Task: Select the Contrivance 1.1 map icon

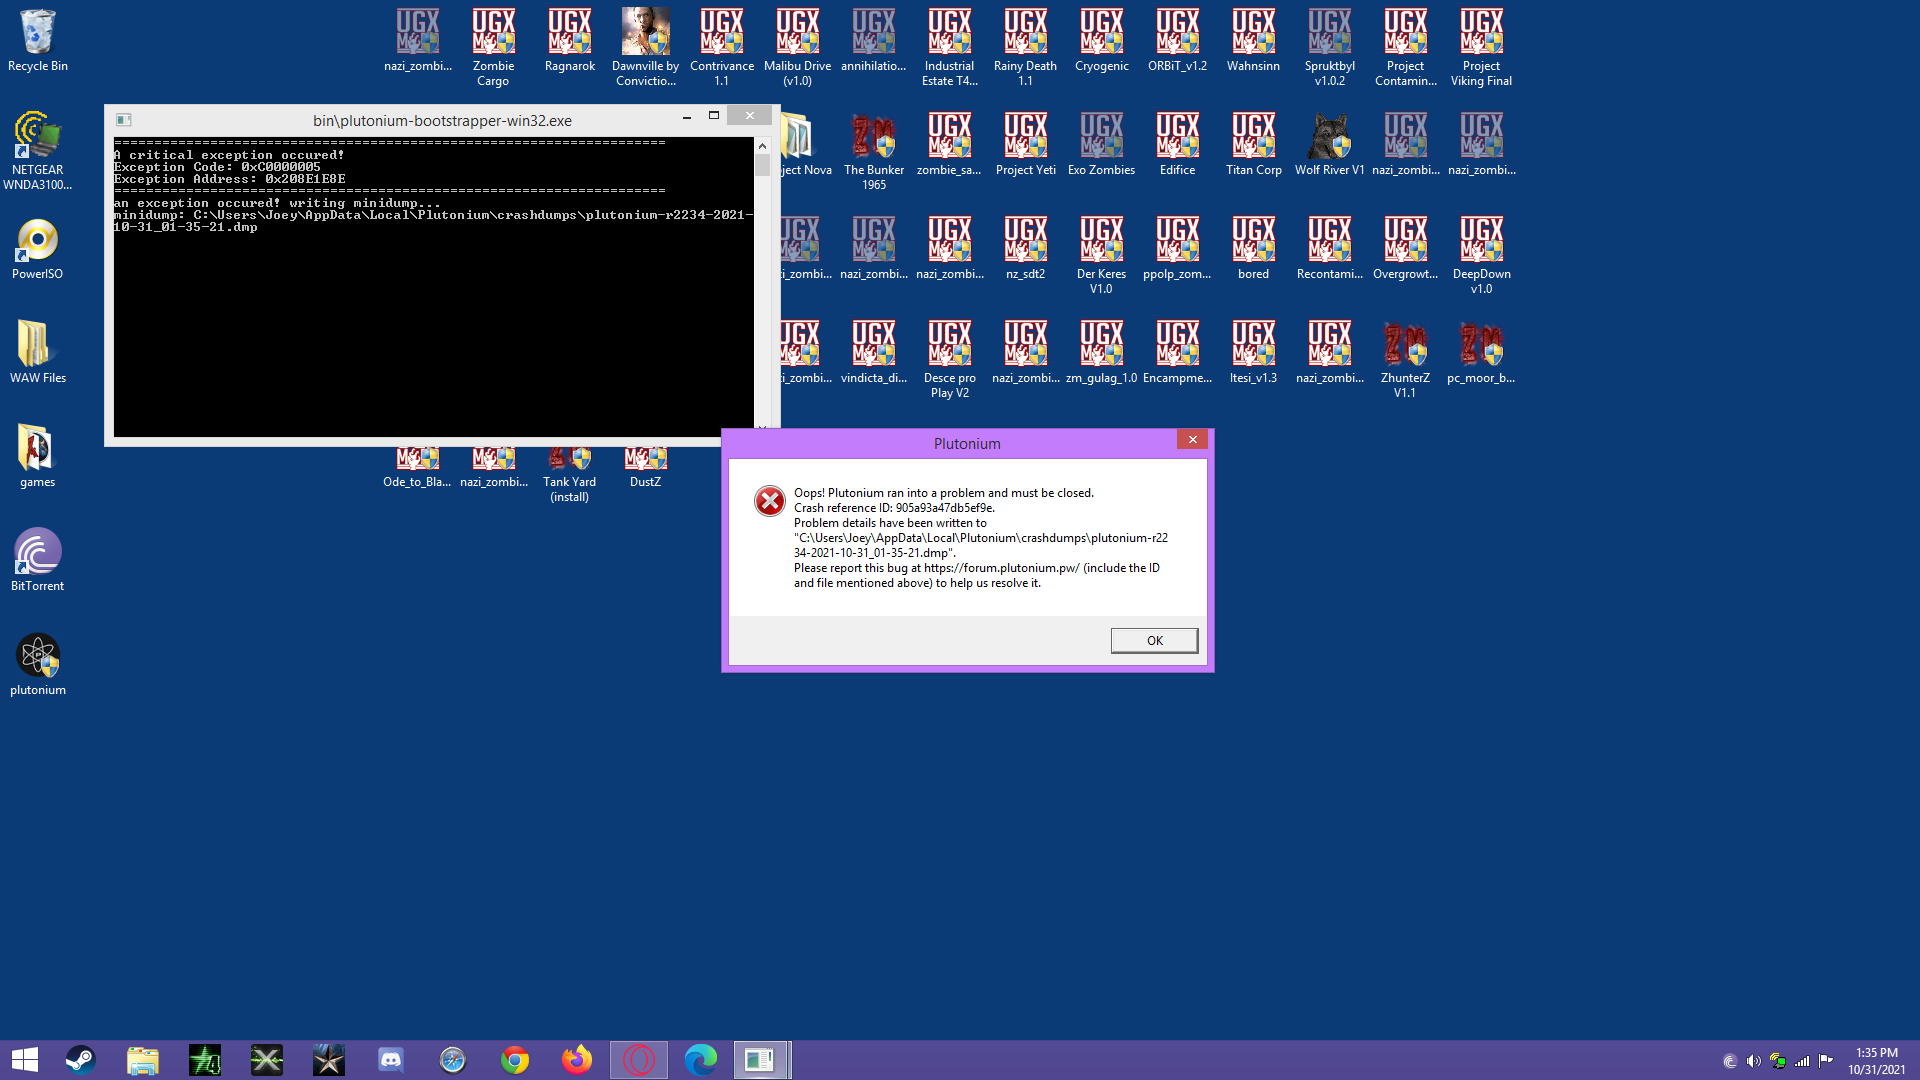Action: 722,47
